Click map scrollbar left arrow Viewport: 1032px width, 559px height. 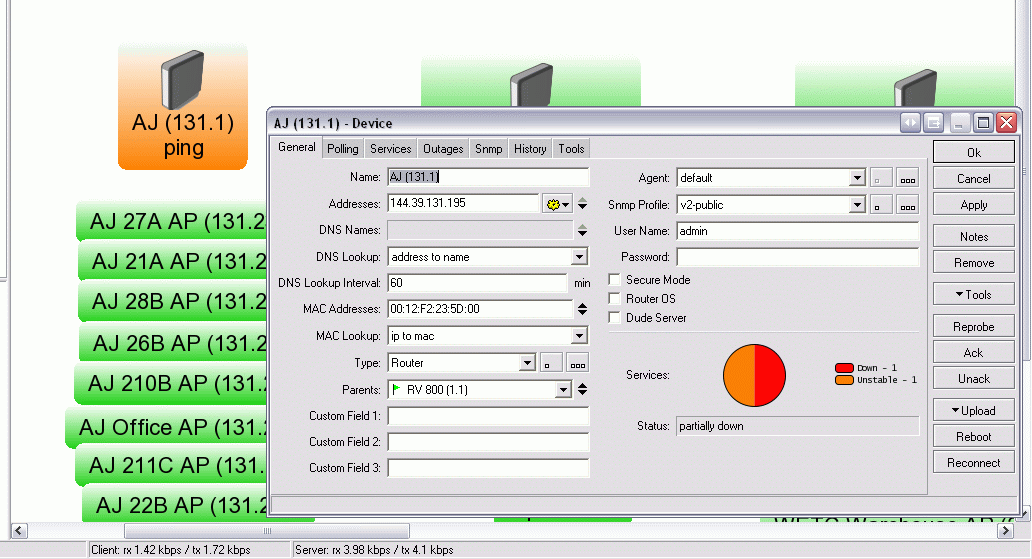point(19,531)
